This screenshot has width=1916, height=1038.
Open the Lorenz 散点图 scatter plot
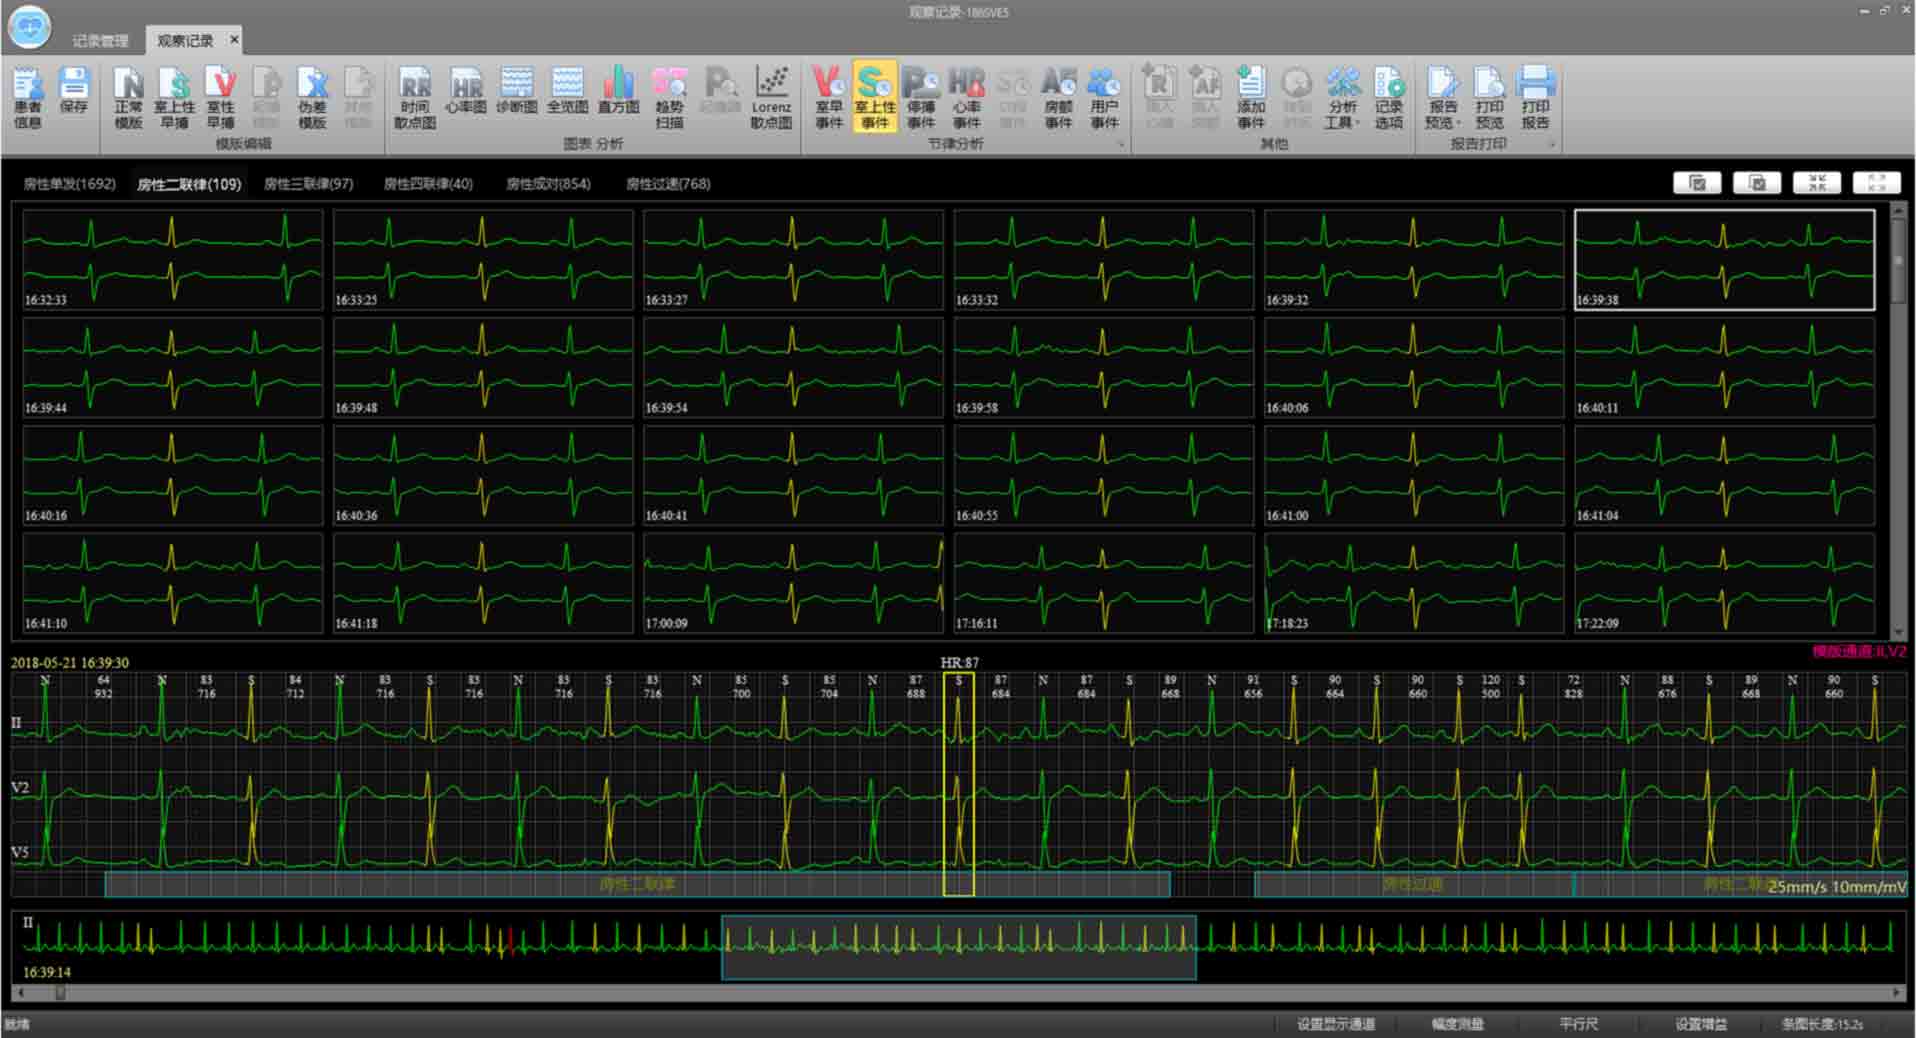tap(771, 97)
